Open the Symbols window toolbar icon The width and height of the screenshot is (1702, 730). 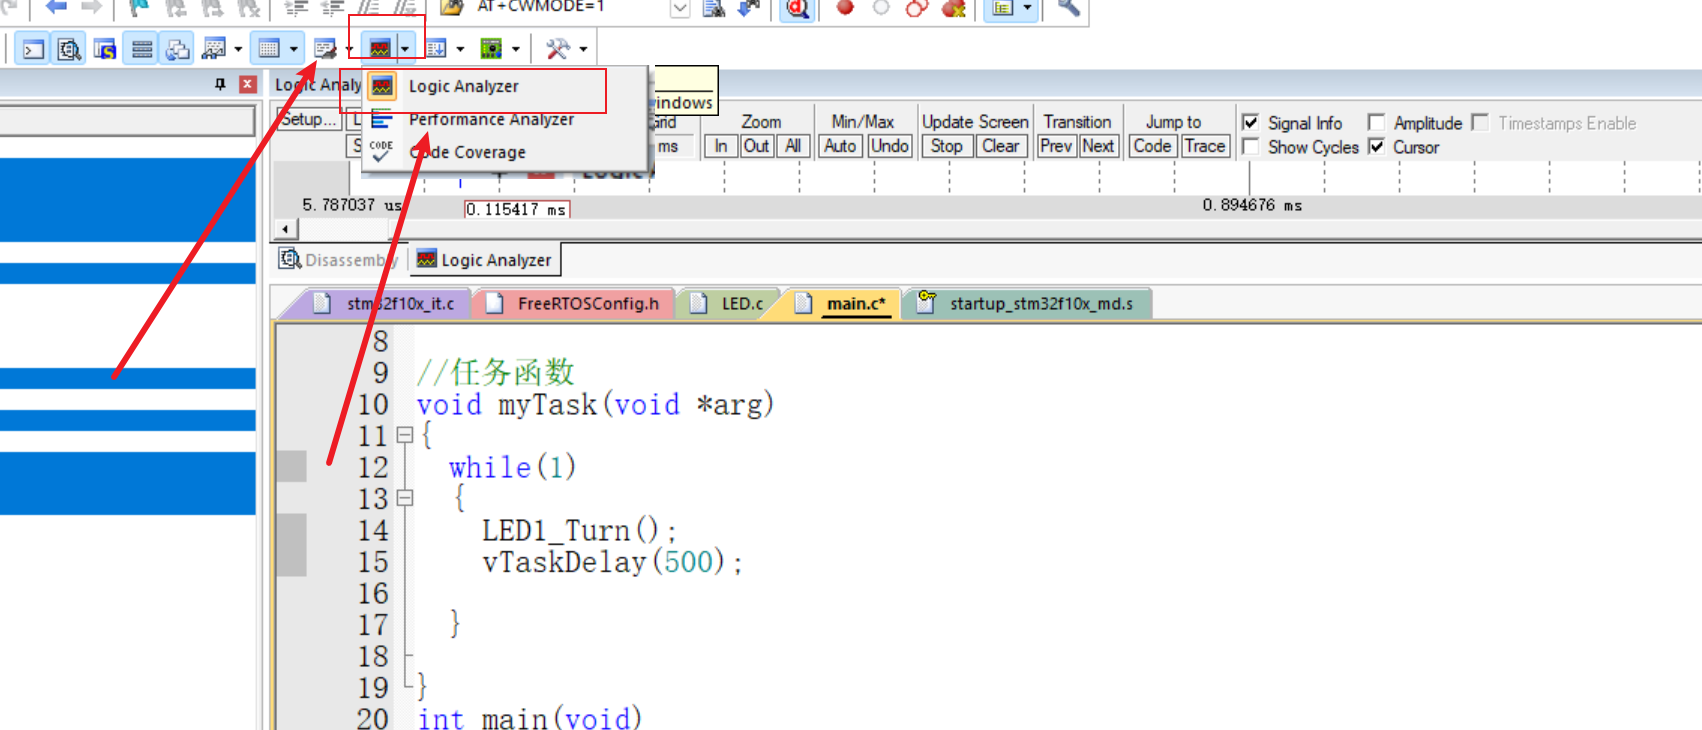[x=105, y=49]
